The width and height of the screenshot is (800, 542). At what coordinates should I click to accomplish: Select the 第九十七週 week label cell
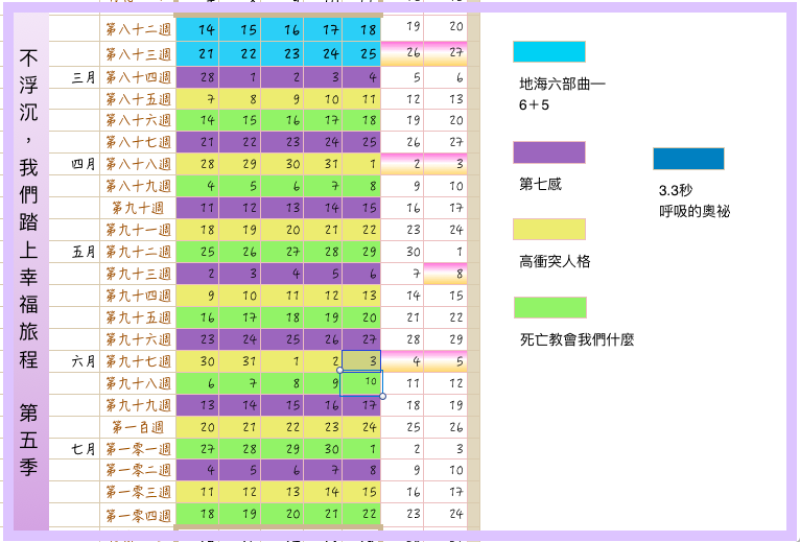click(138, 361)
